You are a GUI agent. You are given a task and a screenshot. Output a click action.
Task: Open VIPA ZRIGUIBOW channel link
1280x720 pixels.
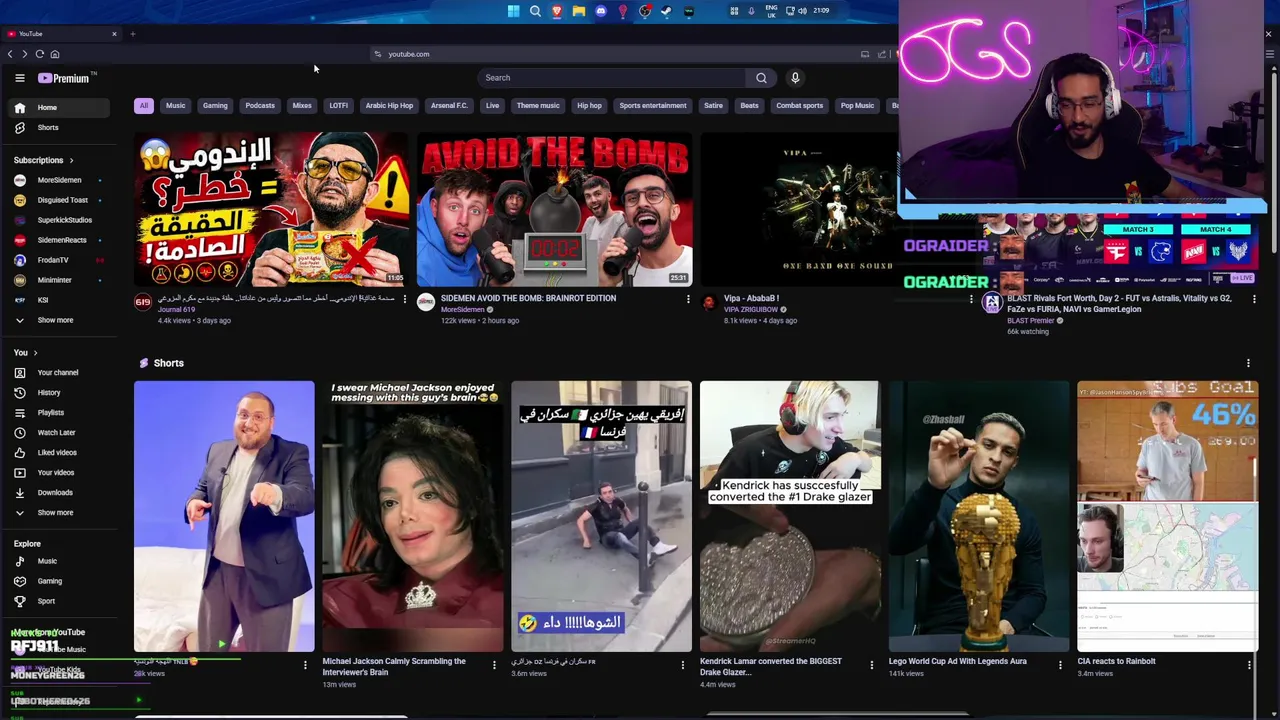[751, 310]
